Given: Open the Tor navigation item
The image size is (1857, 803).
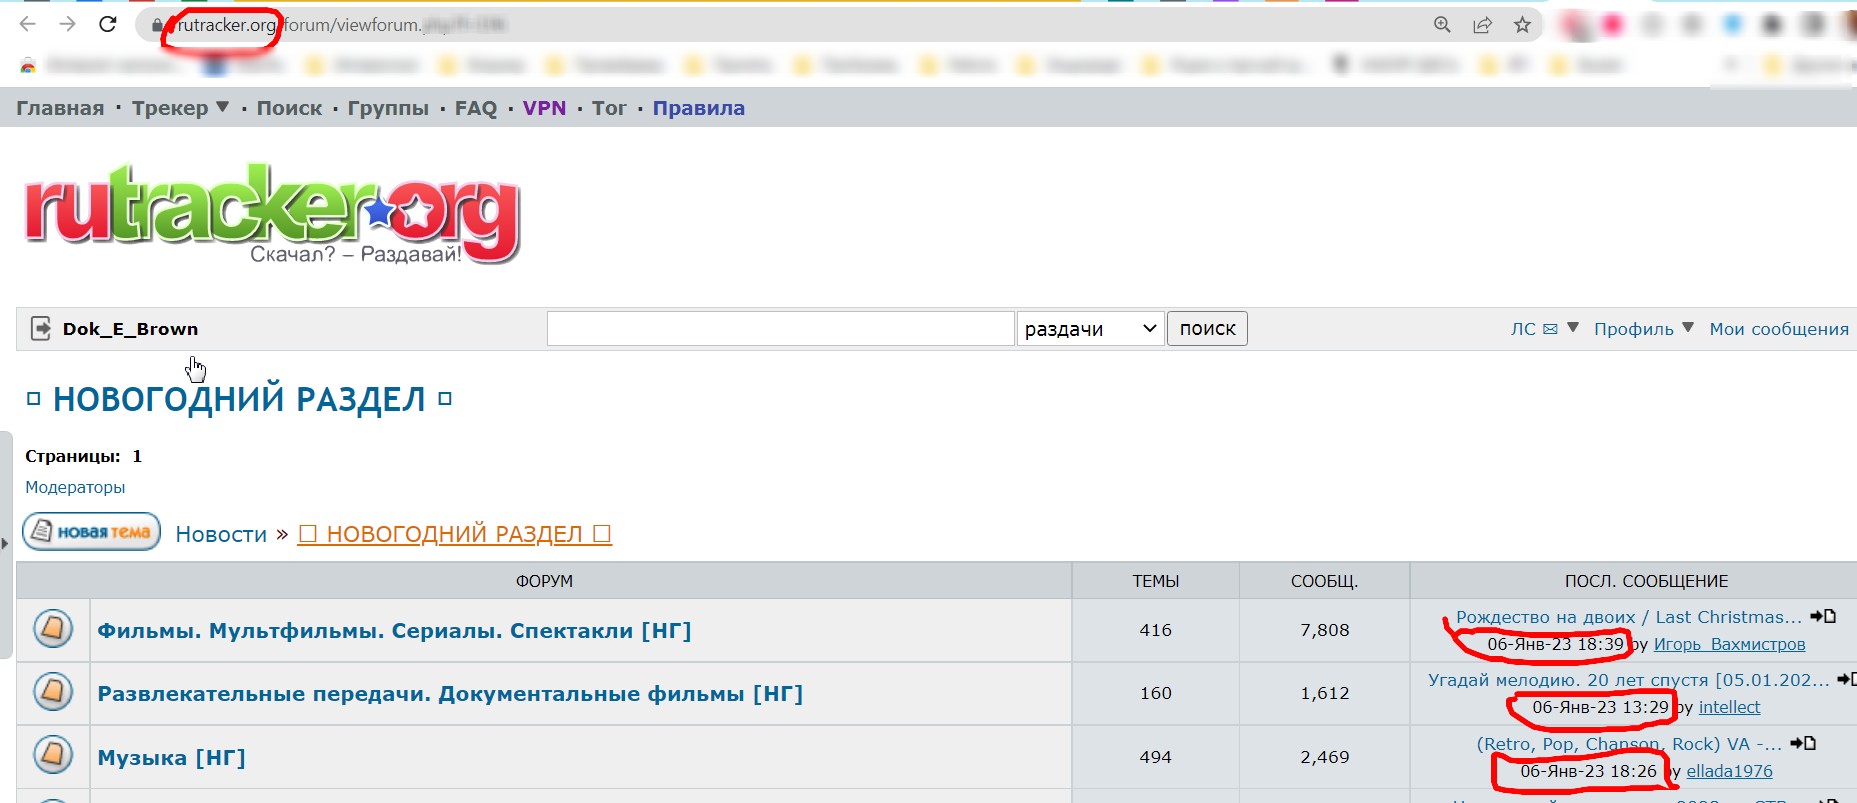Looking at the screenshot, I should (x=609, y=108).
